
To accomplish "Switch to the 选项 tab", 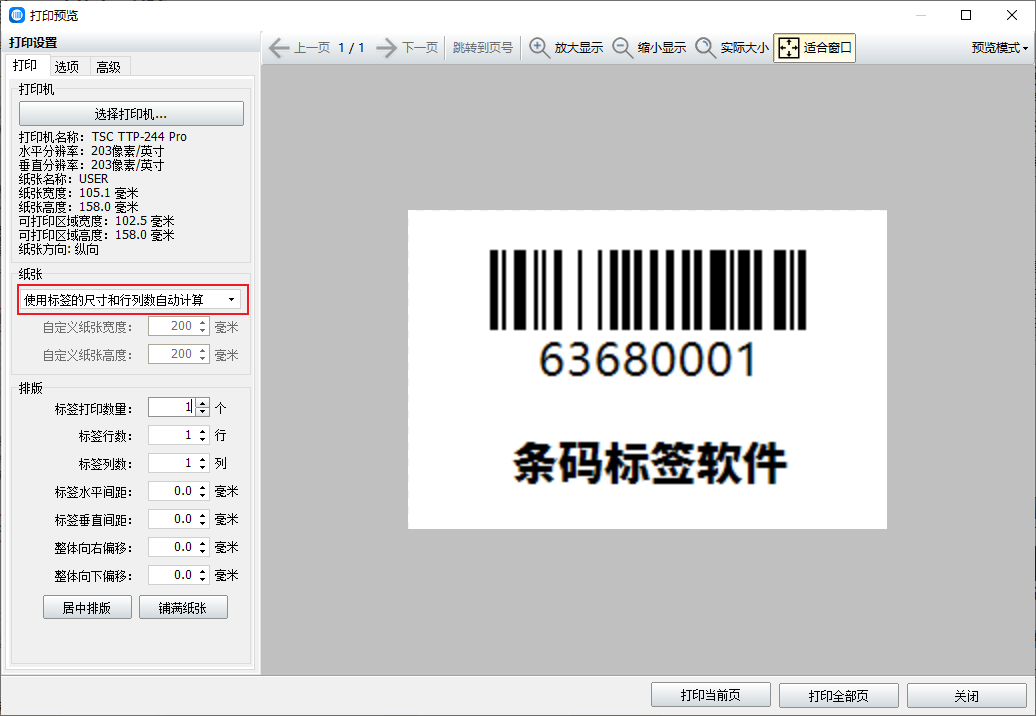I will pyautogui.click(x=67, y=67).
